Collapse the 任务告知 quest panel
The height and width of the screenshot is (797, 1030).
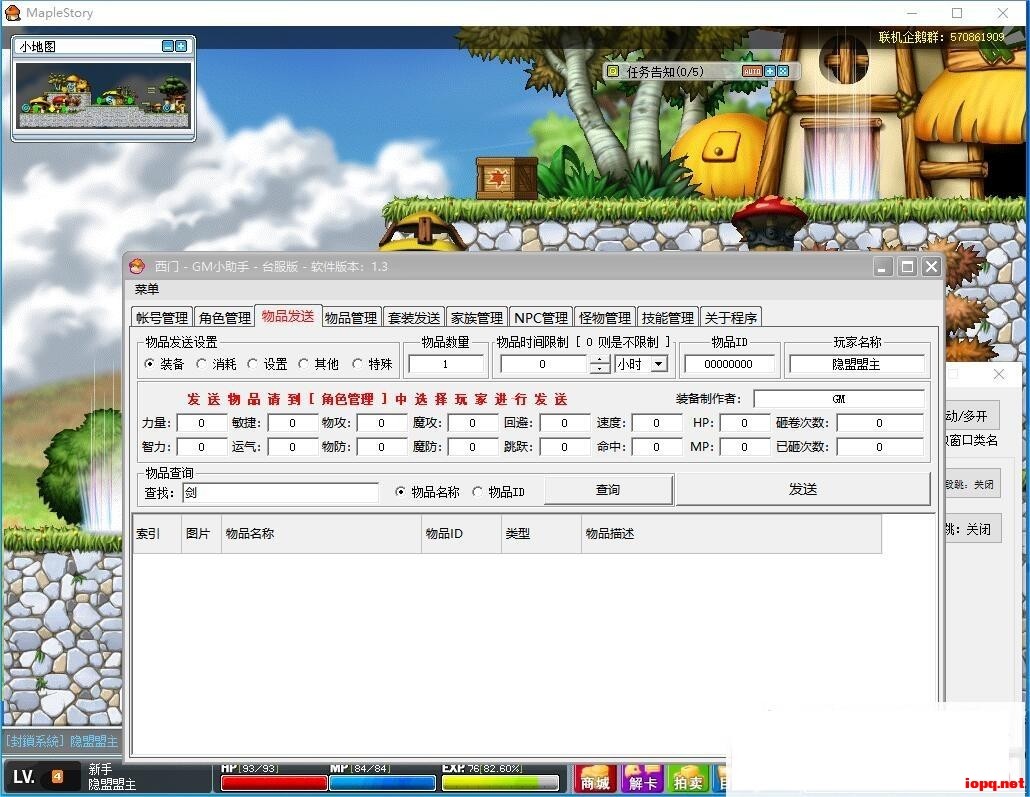(771, 72)
